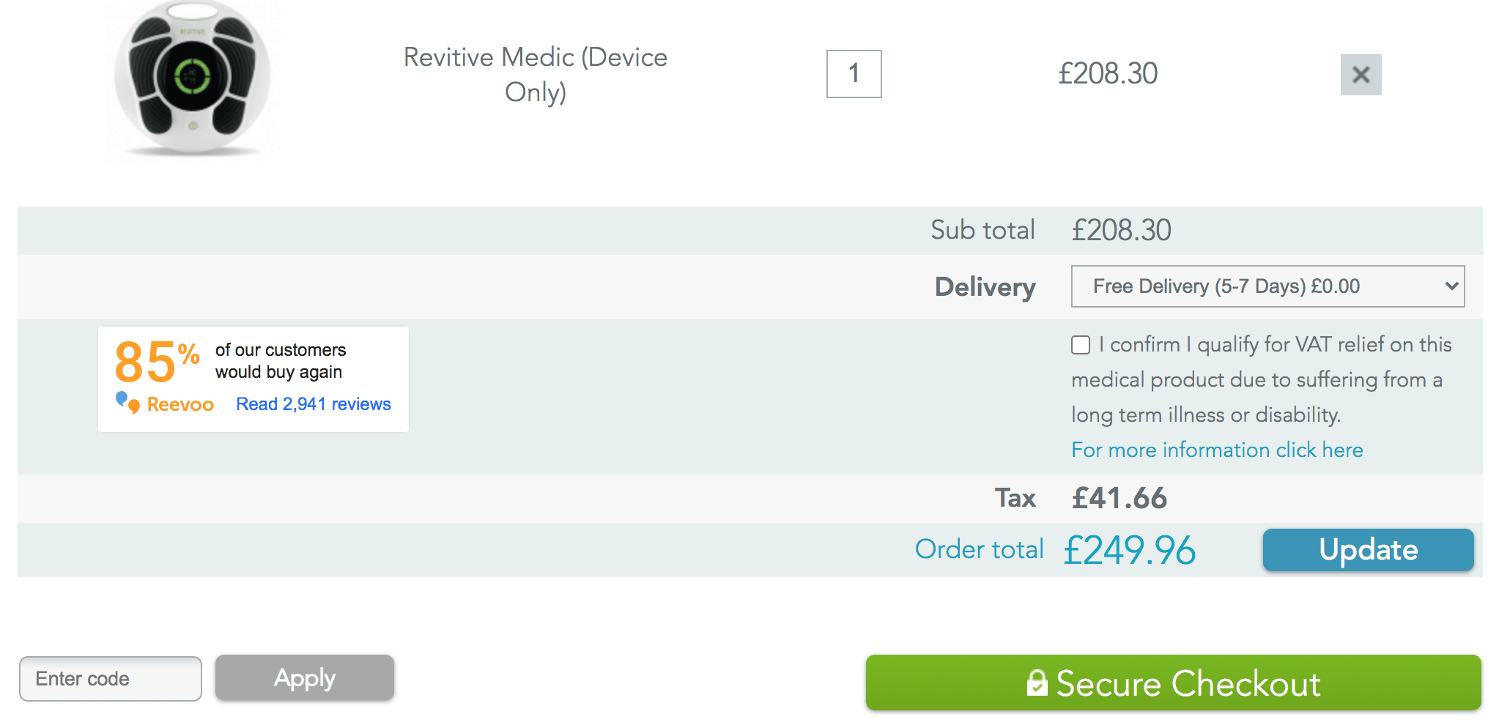1500x725 pixels.
Task: Open the Read 2,941 reviews link
Action: [313, 404]
